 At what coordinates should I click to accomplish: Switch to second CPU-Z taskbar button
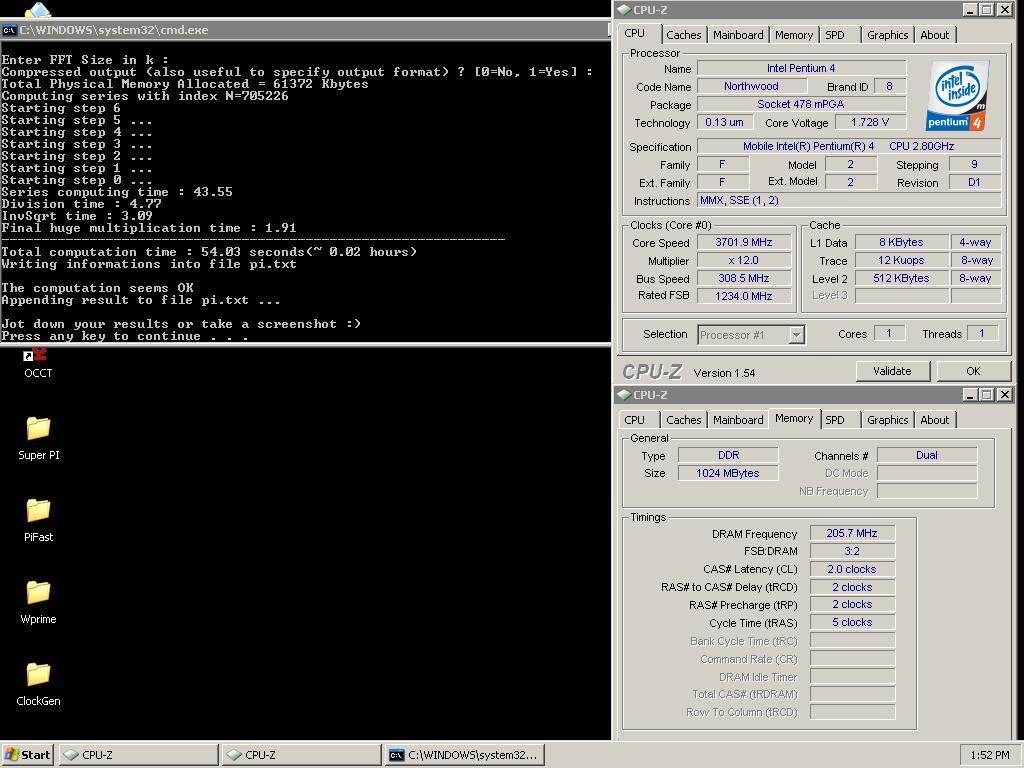[x=301, y=755]
